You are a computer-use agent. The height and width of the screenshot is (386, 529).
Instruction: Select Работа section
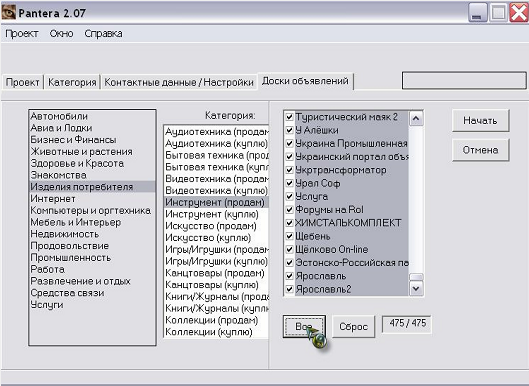click(x=92, y=269)
